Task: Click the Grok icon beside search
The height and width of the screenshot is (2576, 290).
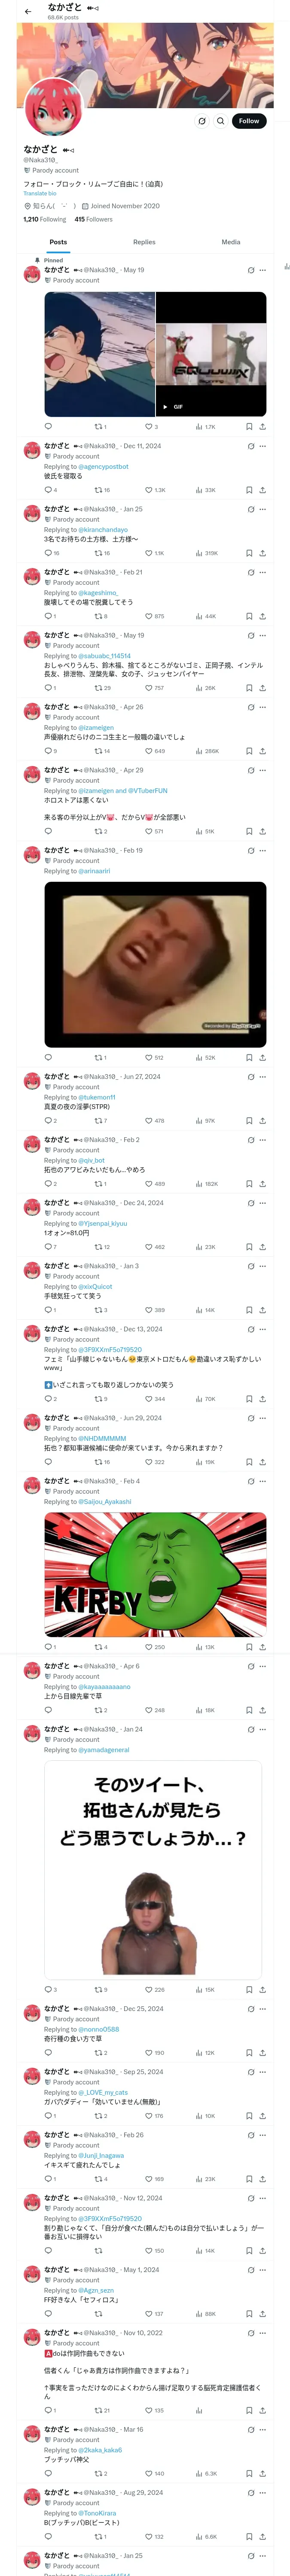Action: click(x=201, y=121)
